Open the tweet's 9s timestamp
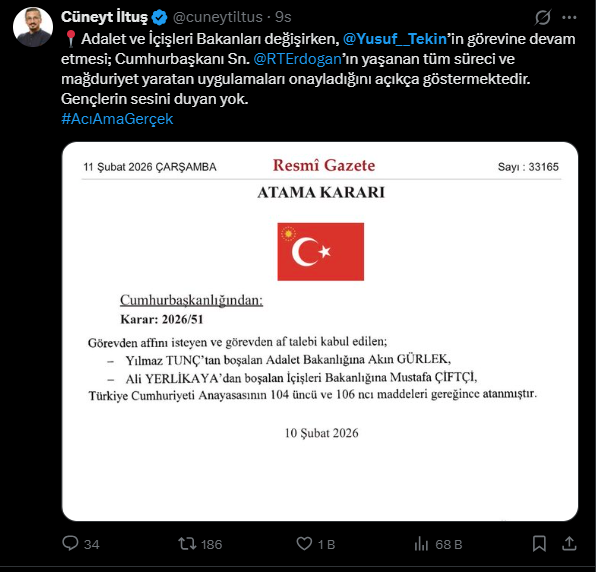Screen dimensions: 596x572 283,17
